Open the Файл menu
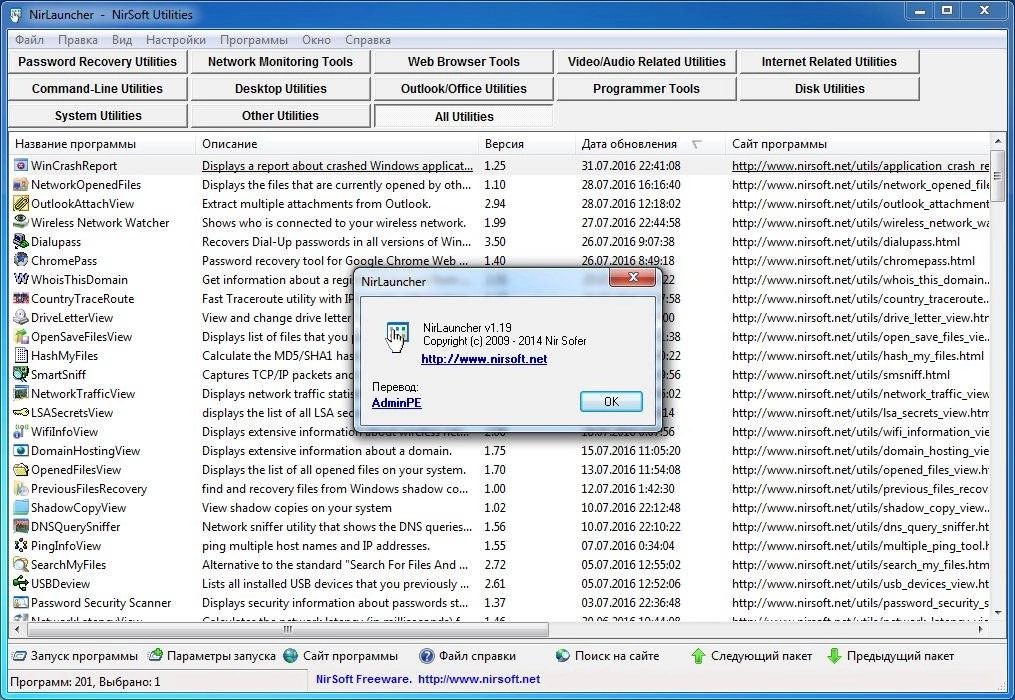The image size is (1015, 700). pos(29,40)
